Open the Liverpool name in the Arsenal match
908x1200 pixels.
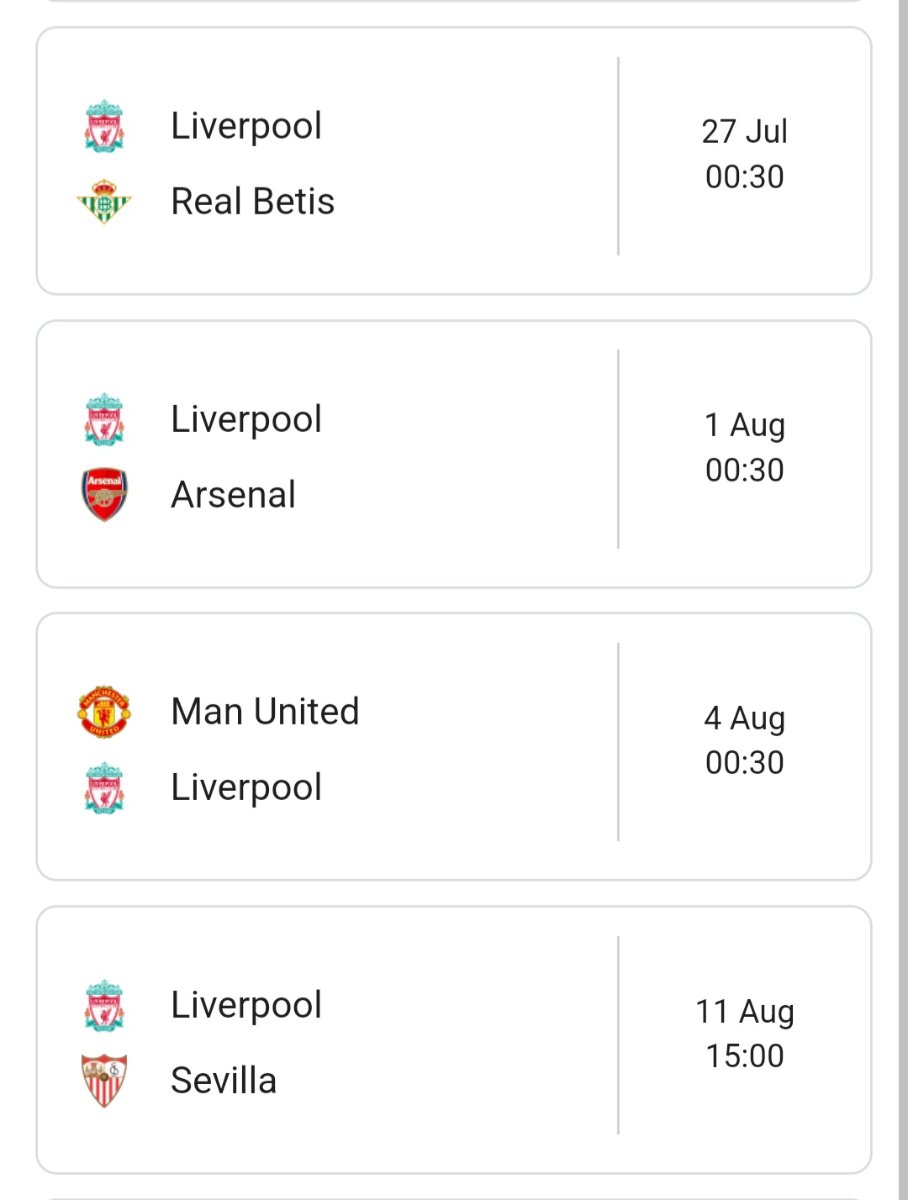click(x=247, y=420)
